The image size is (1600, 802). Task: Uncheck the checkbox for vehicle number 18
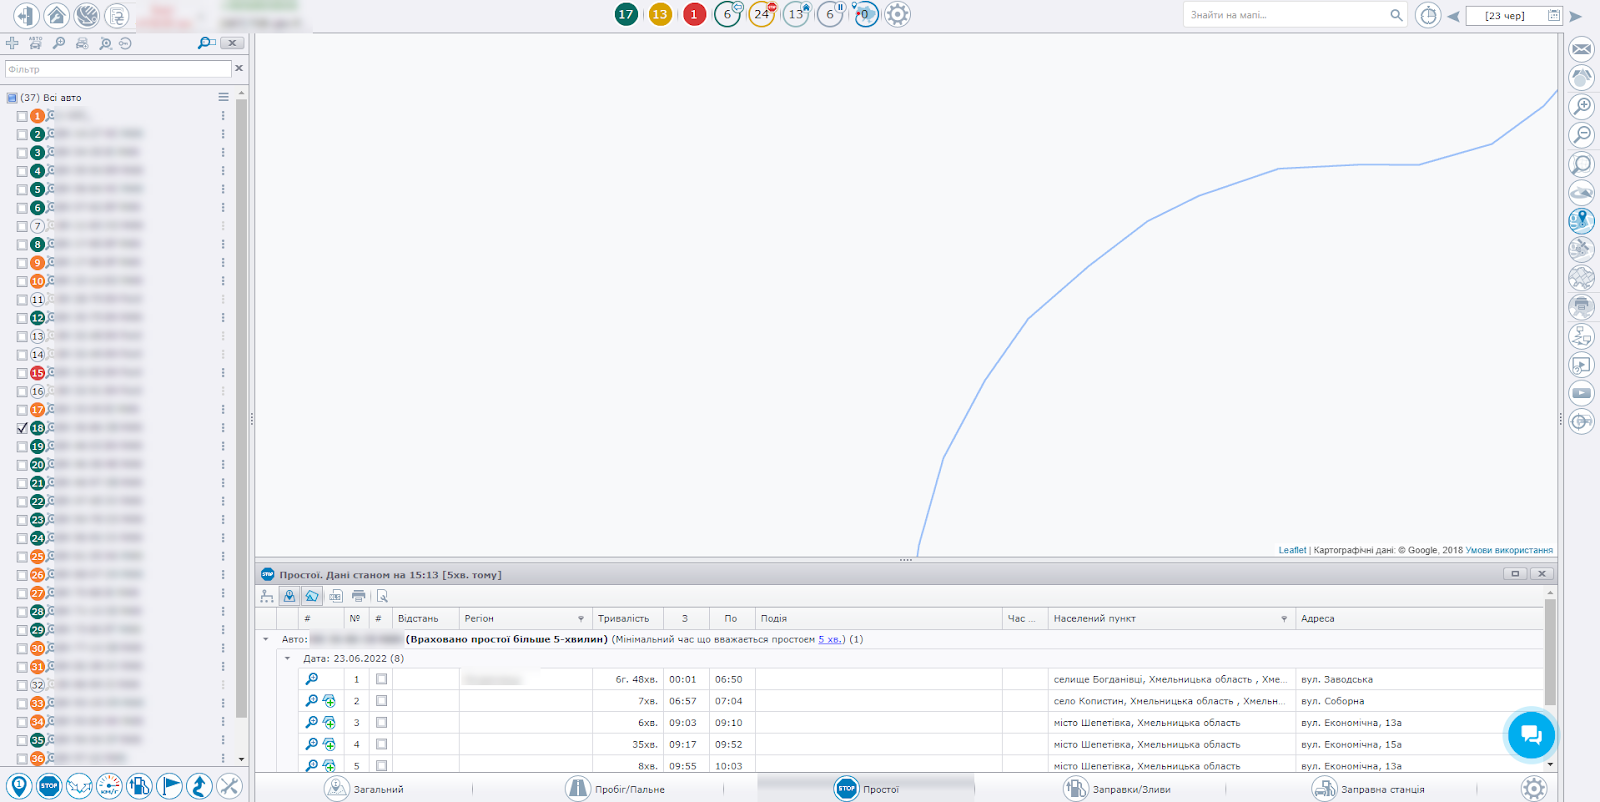click(22, 428)
